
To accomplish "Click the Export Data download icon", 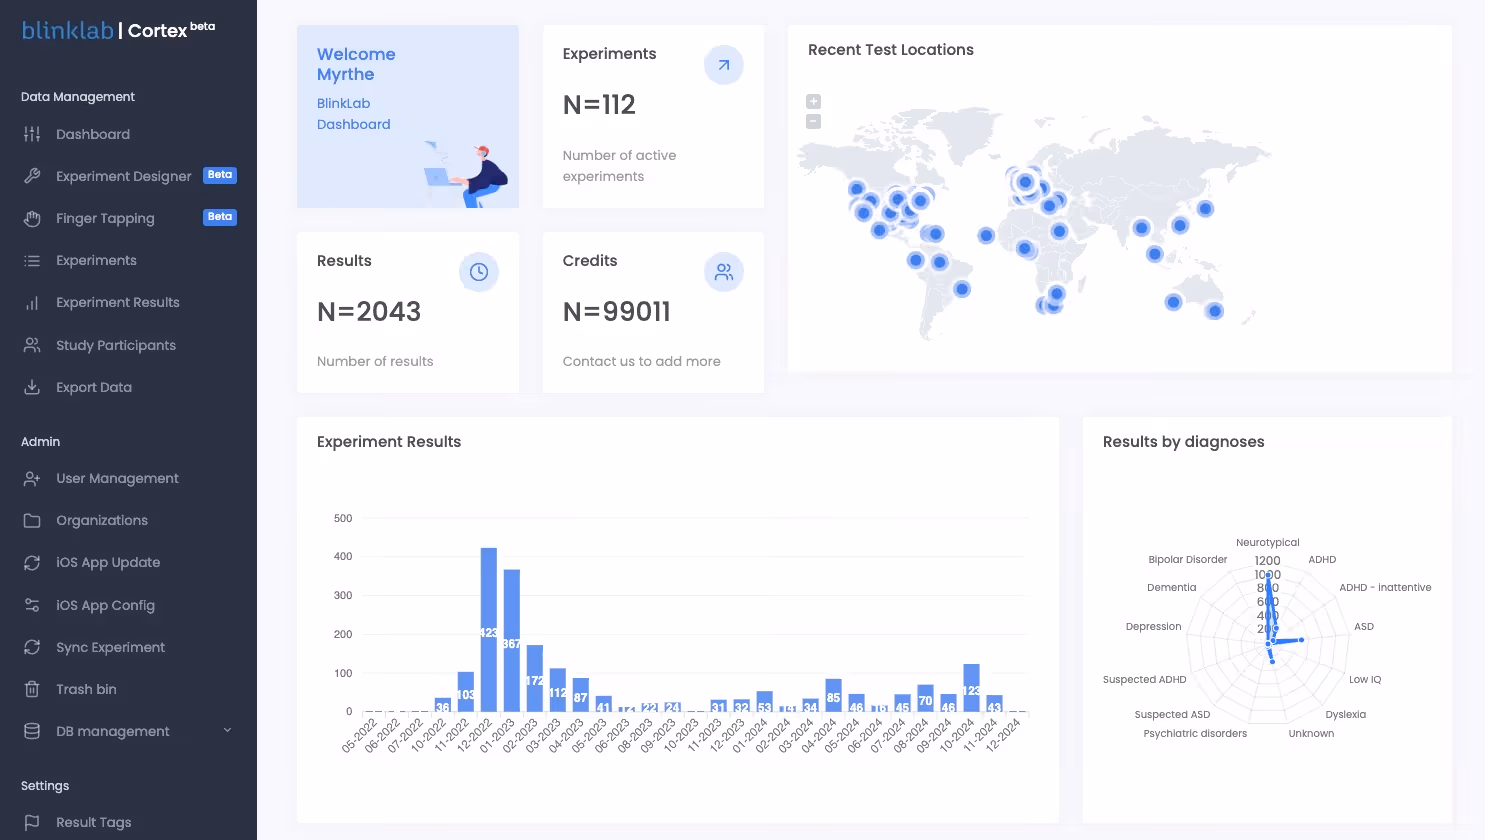I will [x=32, y=387].
